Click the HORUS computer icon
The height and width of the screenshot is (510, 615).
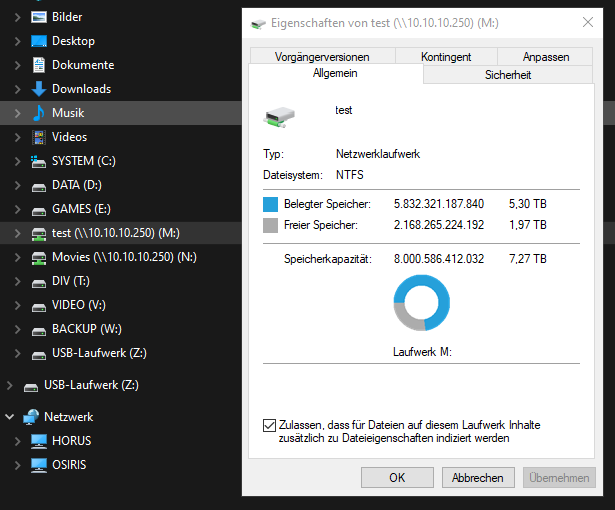coord(39,441)
